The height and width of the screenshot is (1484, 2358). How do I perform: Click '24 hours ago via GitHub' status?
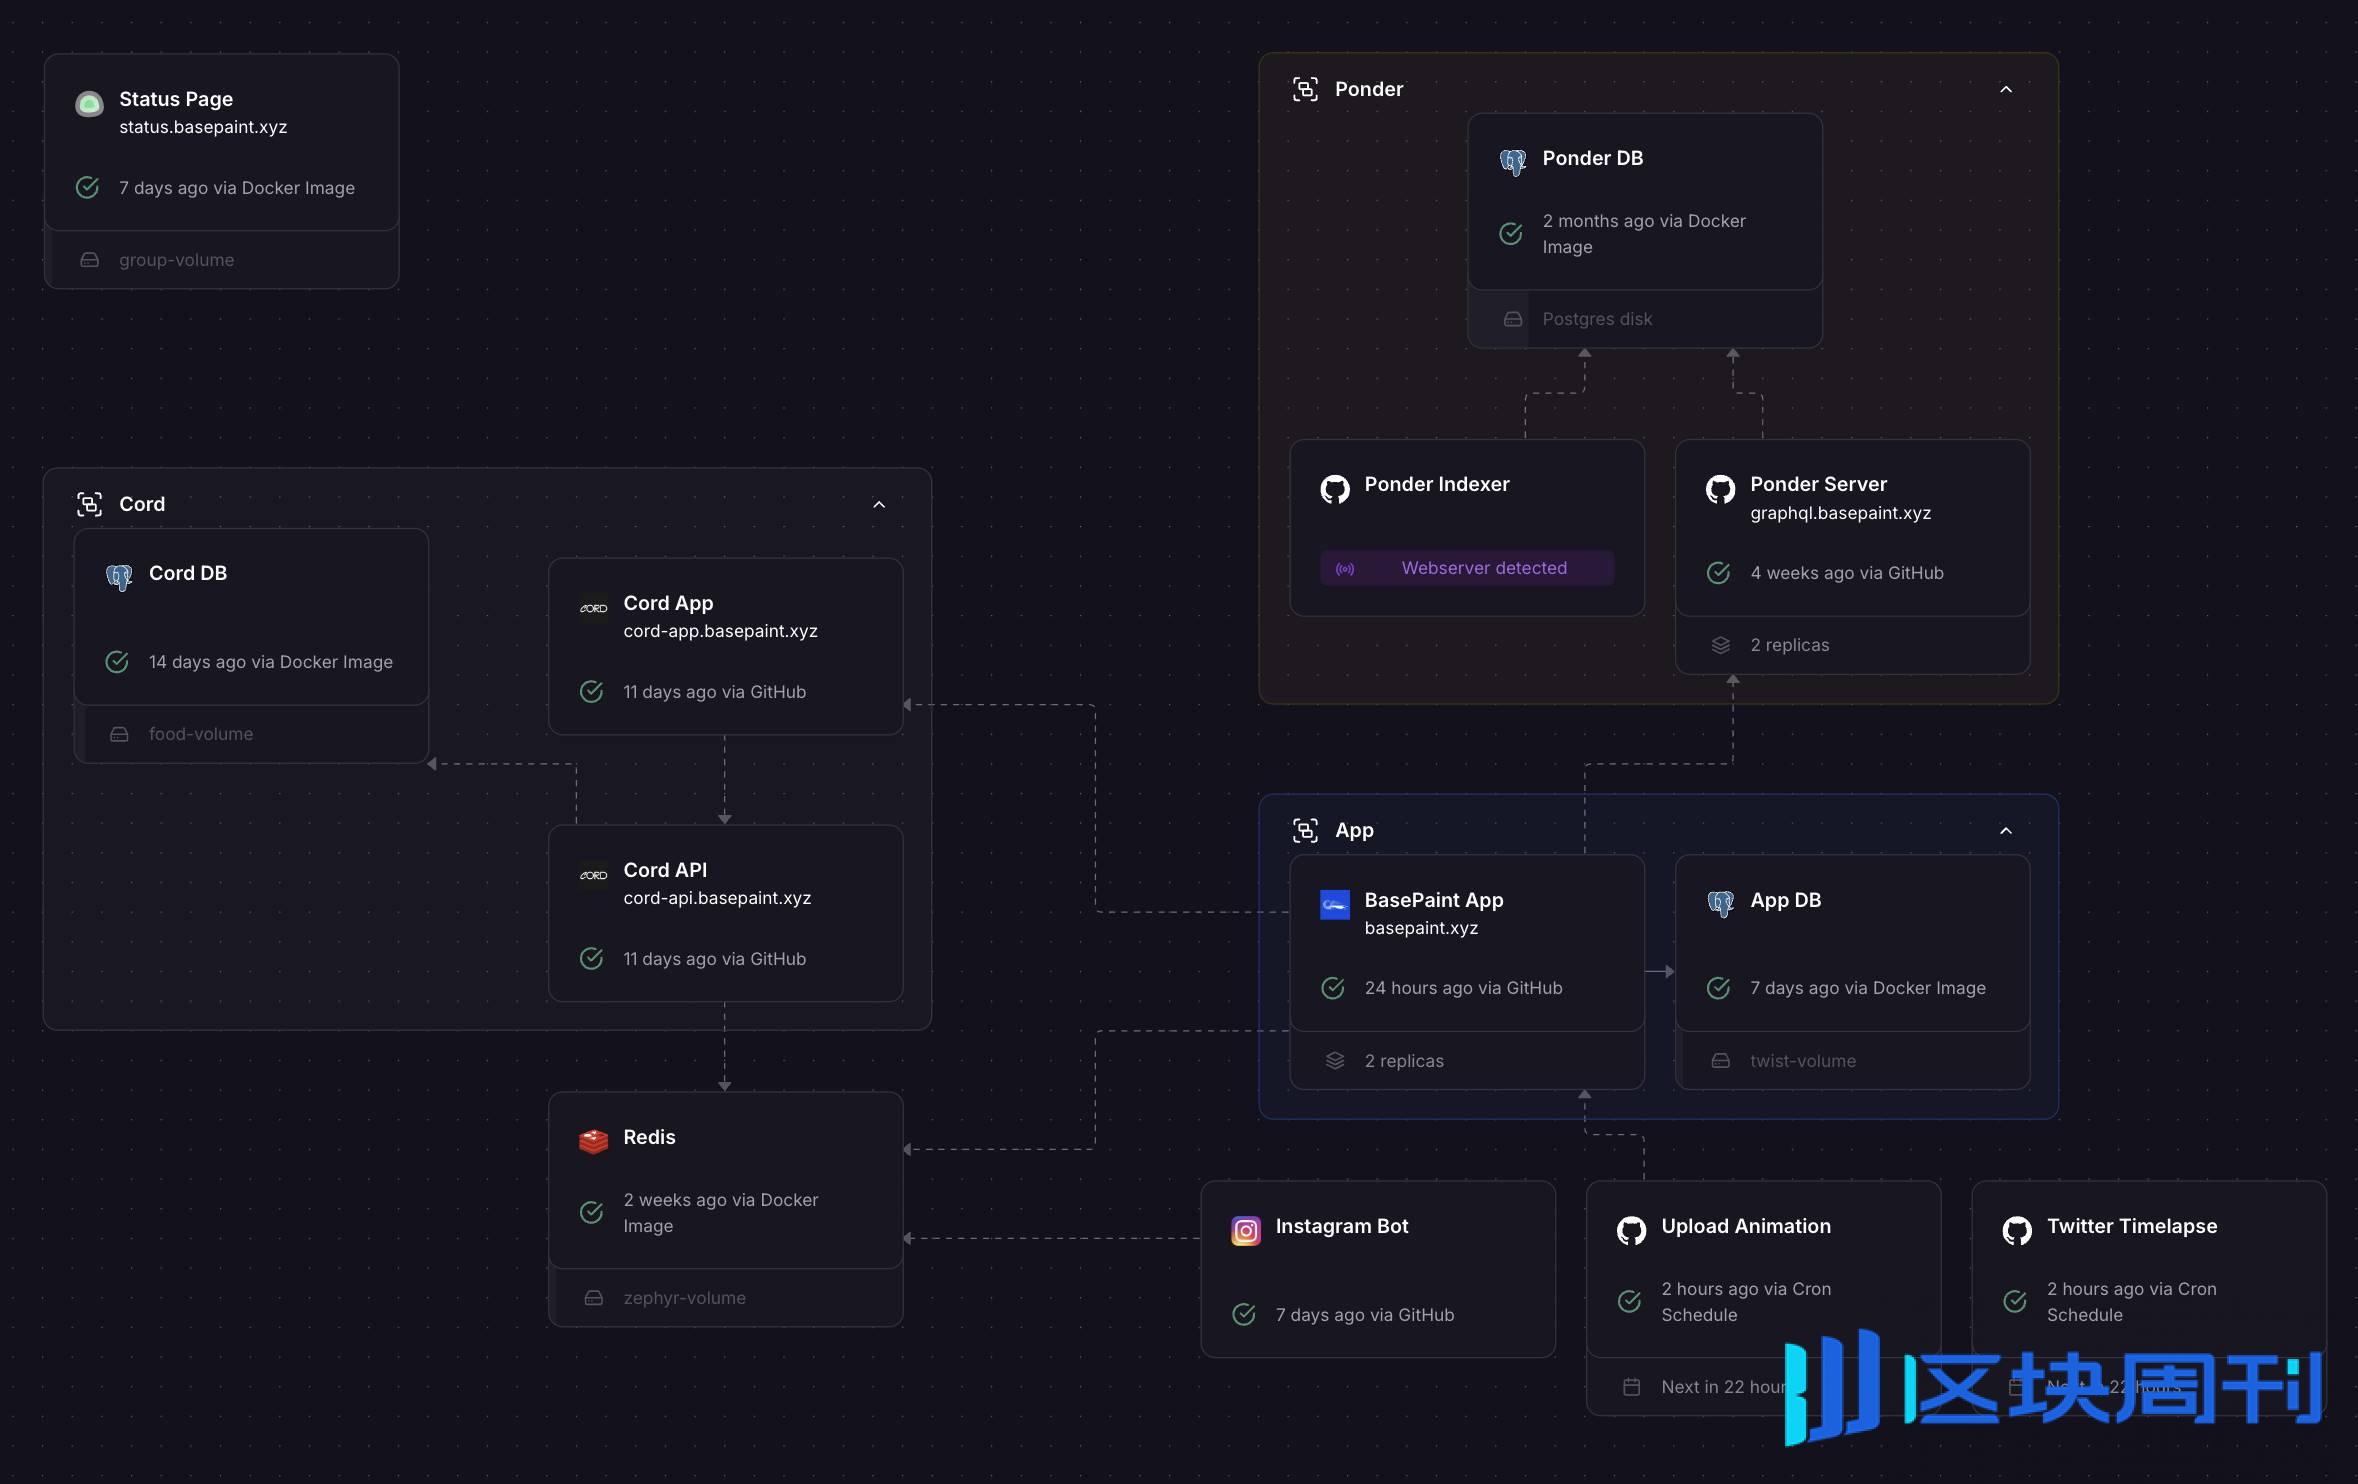pos(1463,988)
